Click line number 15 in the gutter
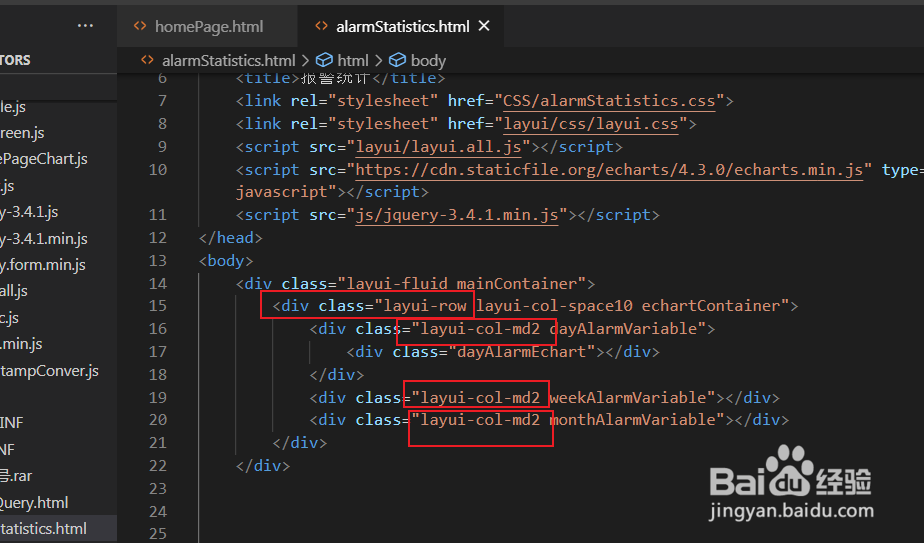 point(157,306)
